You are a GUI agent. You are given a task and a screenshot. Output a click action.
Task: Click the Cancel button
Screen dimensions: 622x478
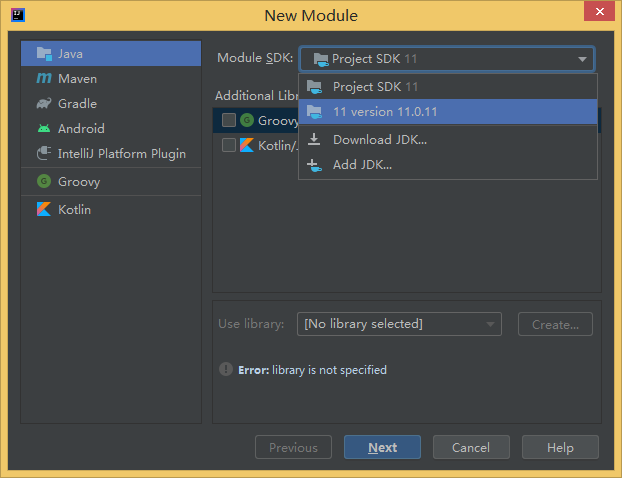(471, 447)
